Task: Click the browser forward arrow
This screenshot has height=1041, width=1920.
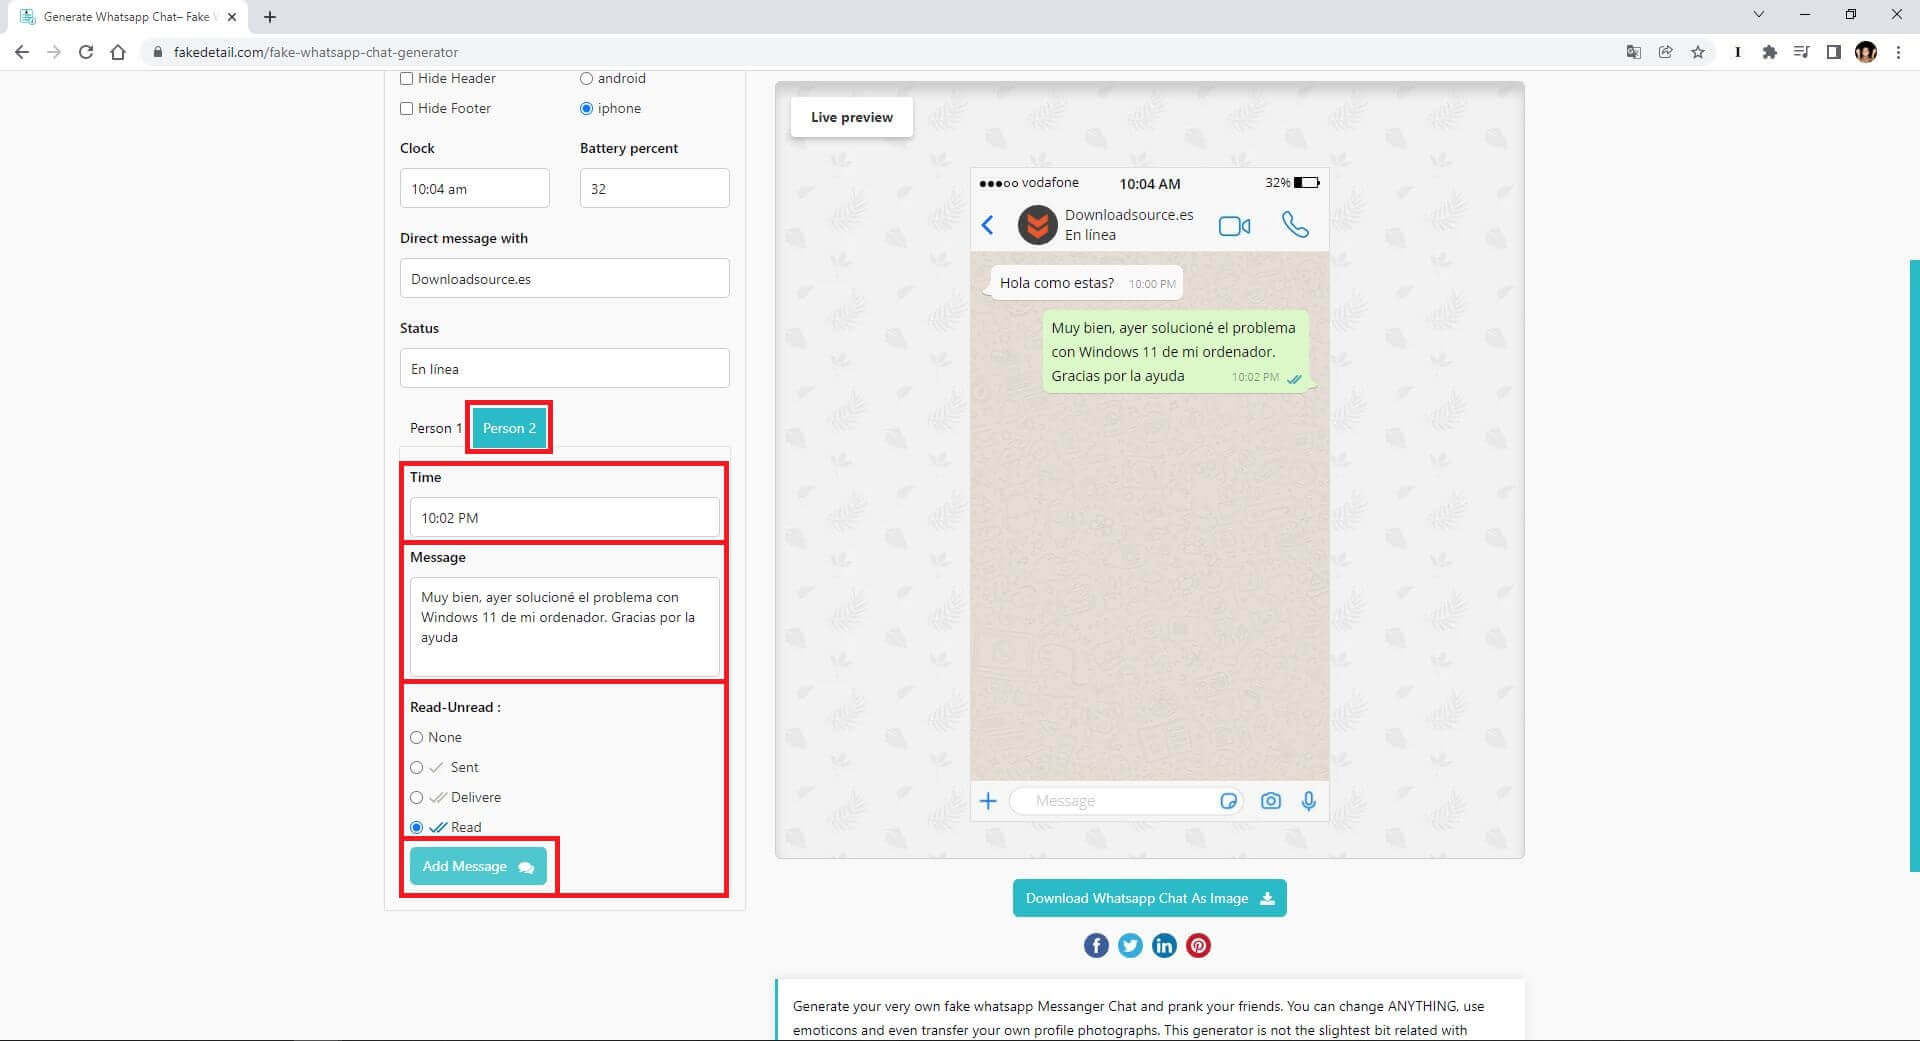Action: click(54, 52)
